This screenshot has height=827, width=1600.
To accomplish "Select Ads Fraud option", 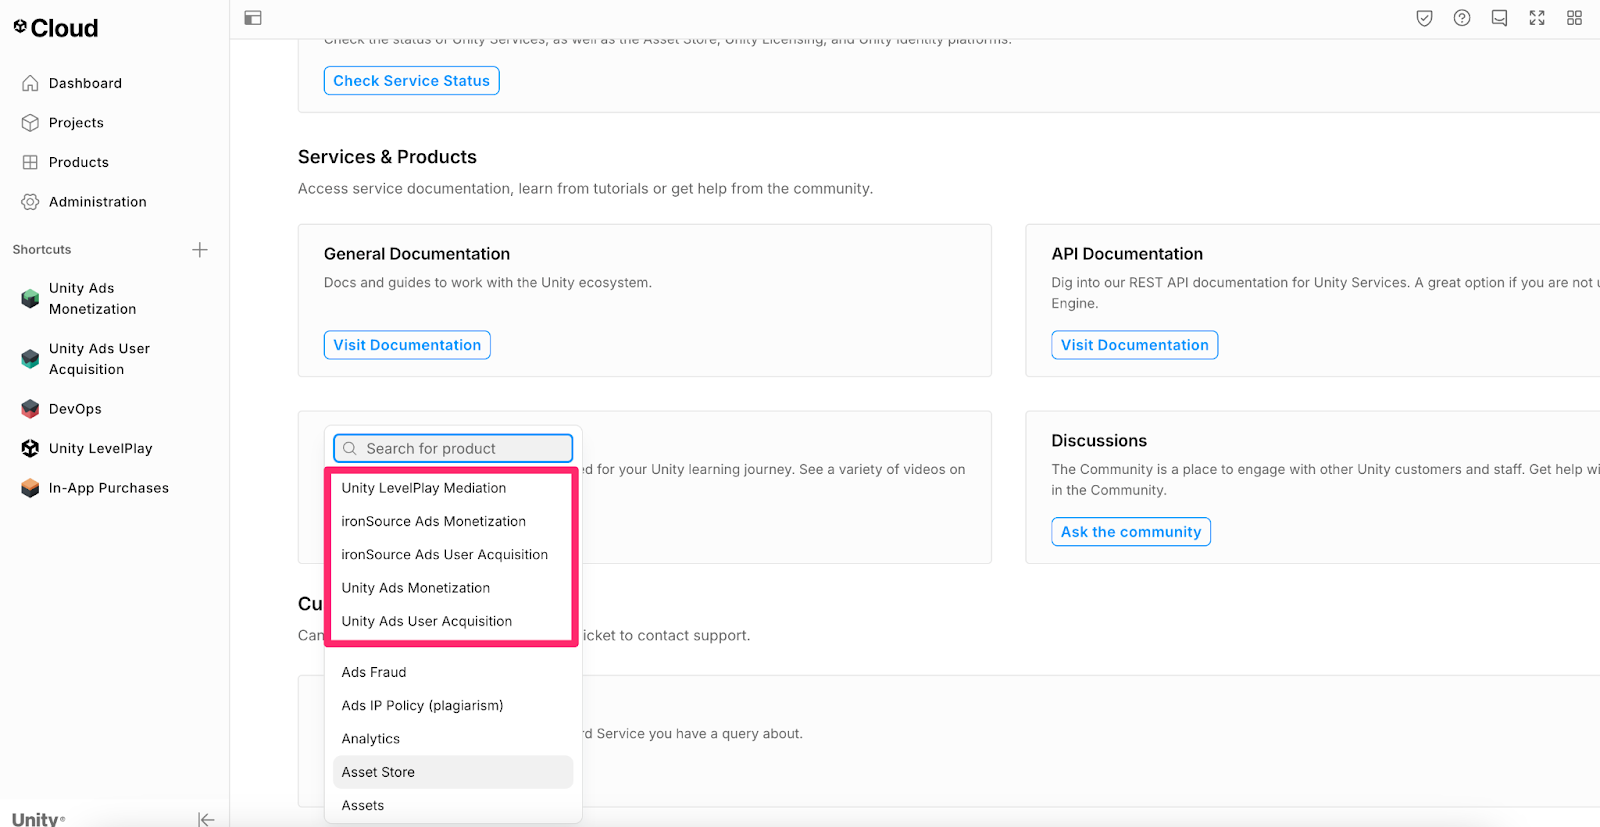I will tap(453, 672).
